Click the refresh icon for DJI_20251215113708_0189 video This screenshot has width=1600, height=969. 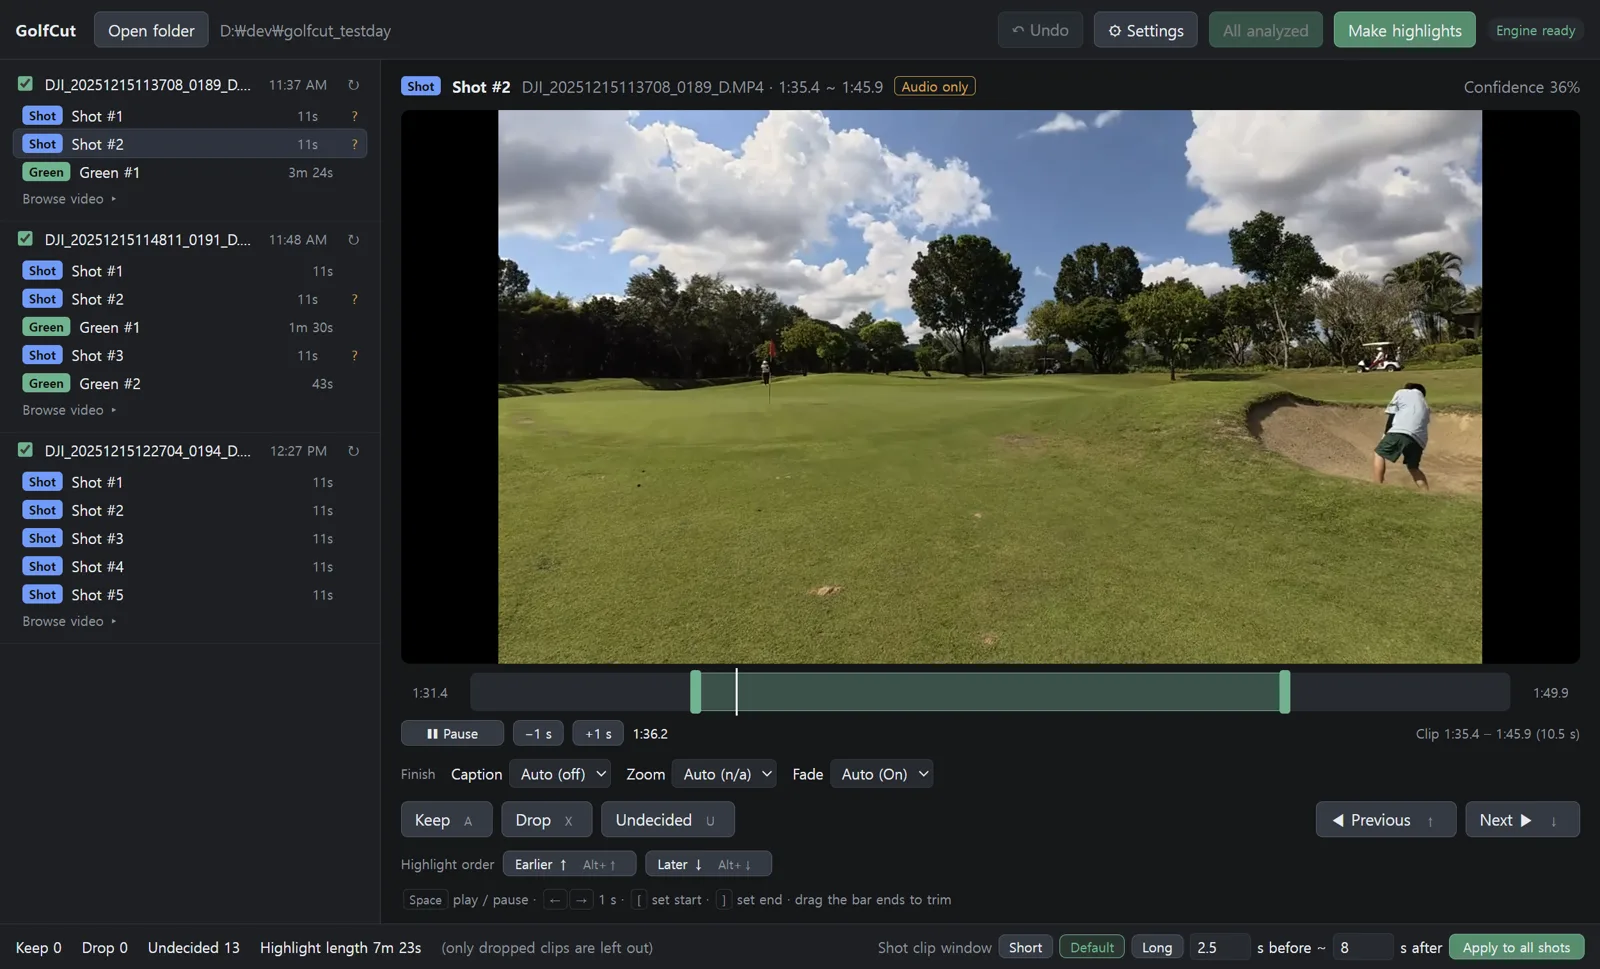coord(353,85)
